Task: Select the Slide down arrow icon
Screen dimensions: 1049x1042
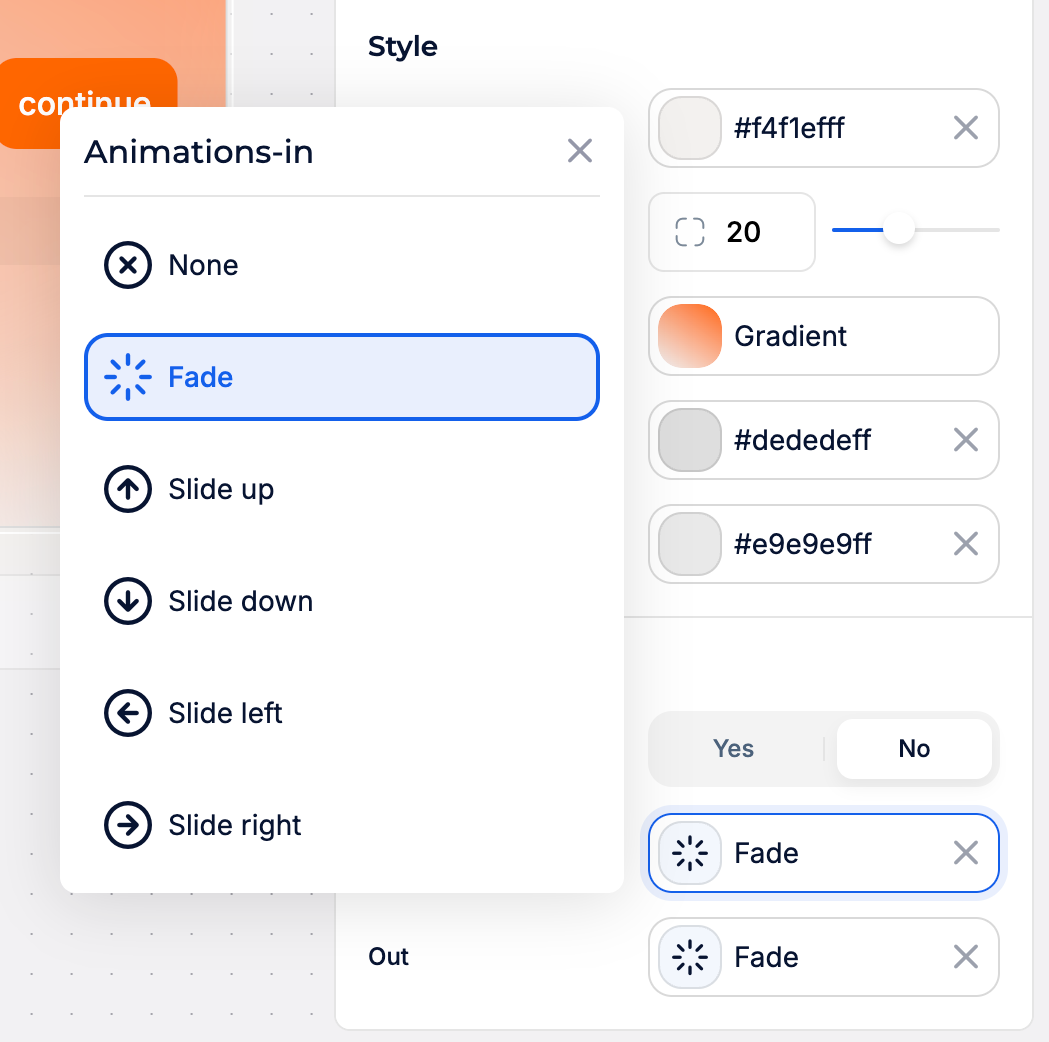Action: [127, 601]
